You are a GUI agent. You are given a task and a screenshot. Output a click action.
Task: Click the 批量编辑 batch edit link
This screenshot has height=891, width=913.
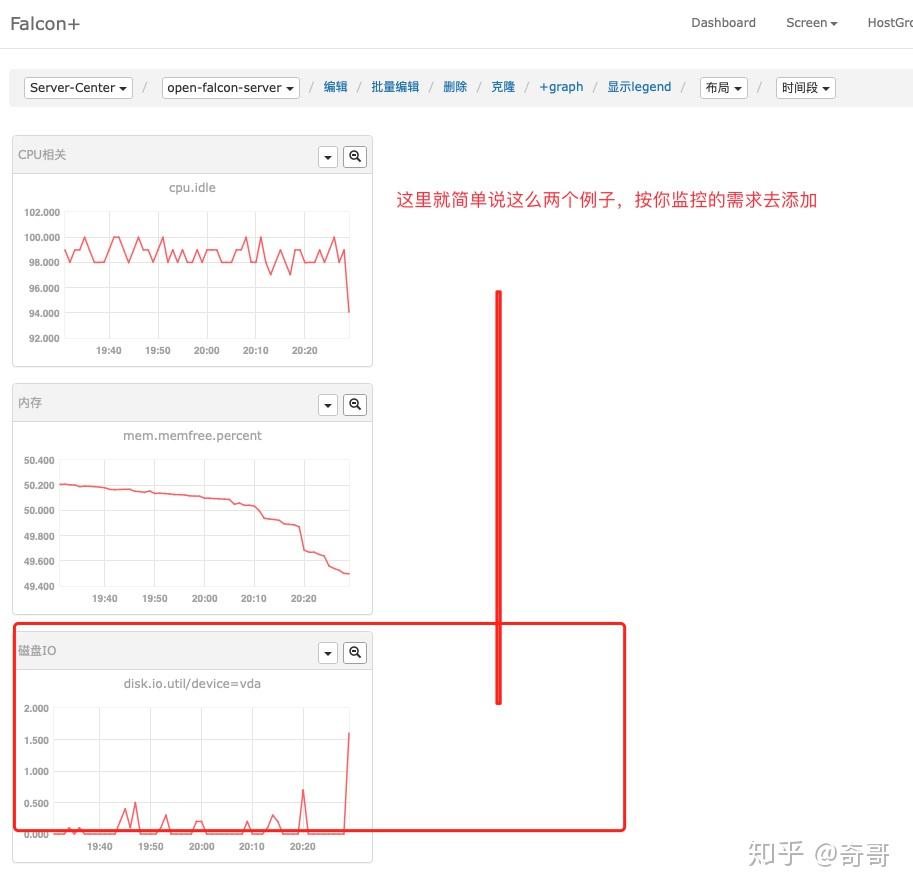(394, 87)
